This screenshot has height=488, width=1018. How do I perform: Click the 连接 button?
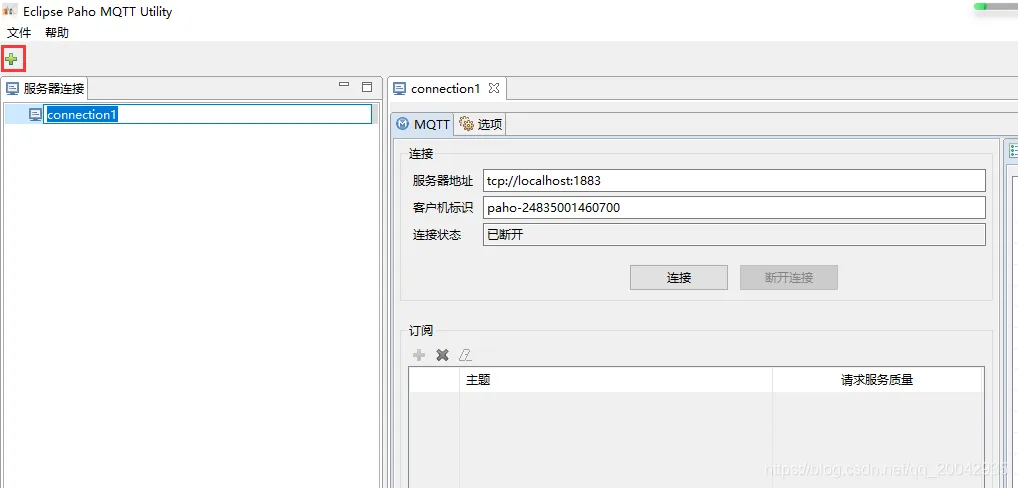pyautogui.click(x=678, y=278)
